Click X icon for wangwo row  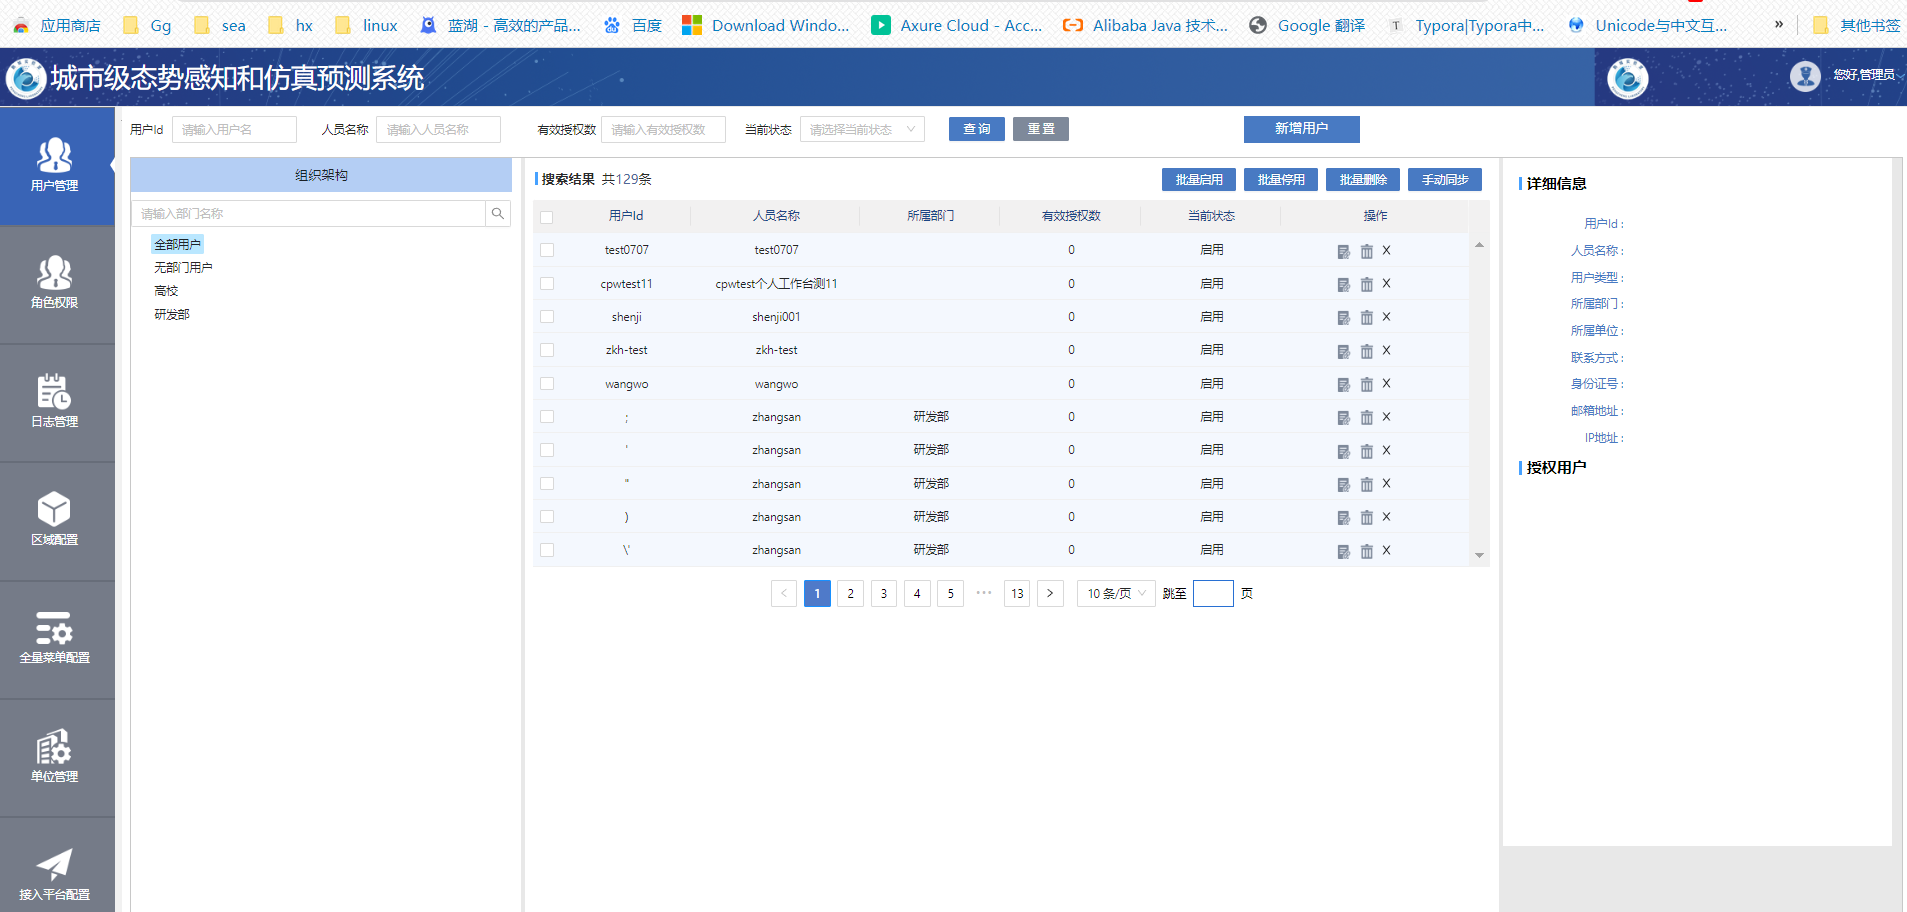tap(1386, 383)
